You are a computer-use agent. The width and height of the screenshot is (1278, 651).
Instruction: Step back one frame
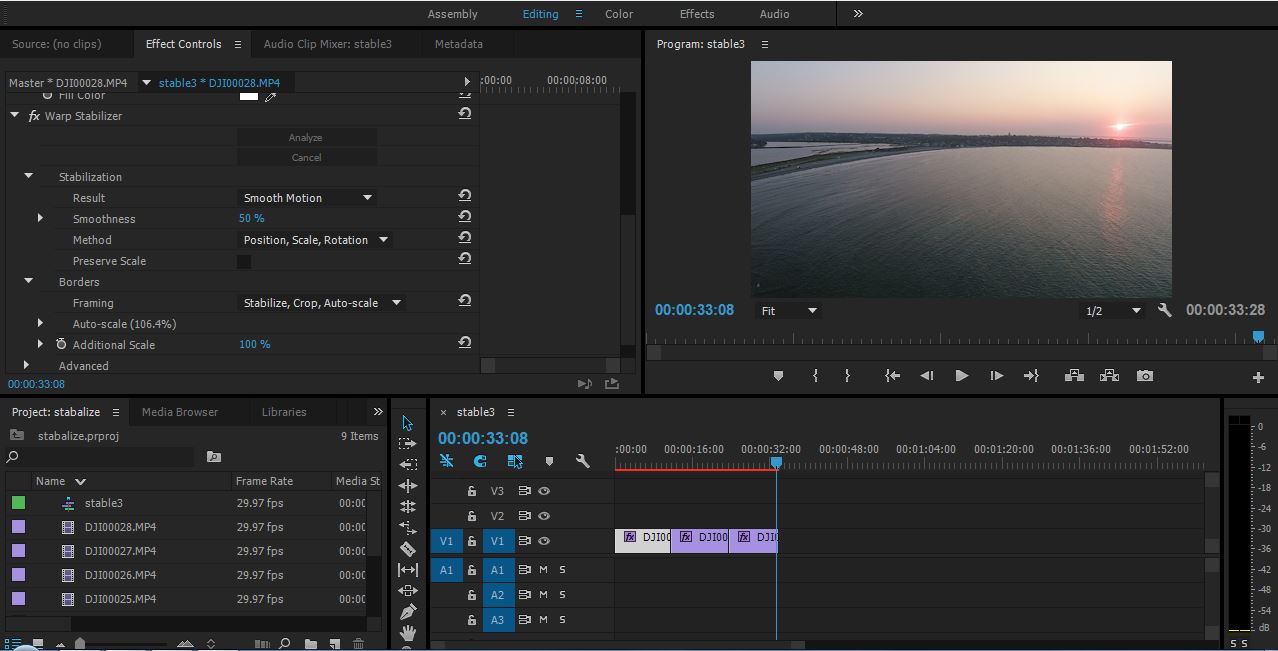coord(927,376)
